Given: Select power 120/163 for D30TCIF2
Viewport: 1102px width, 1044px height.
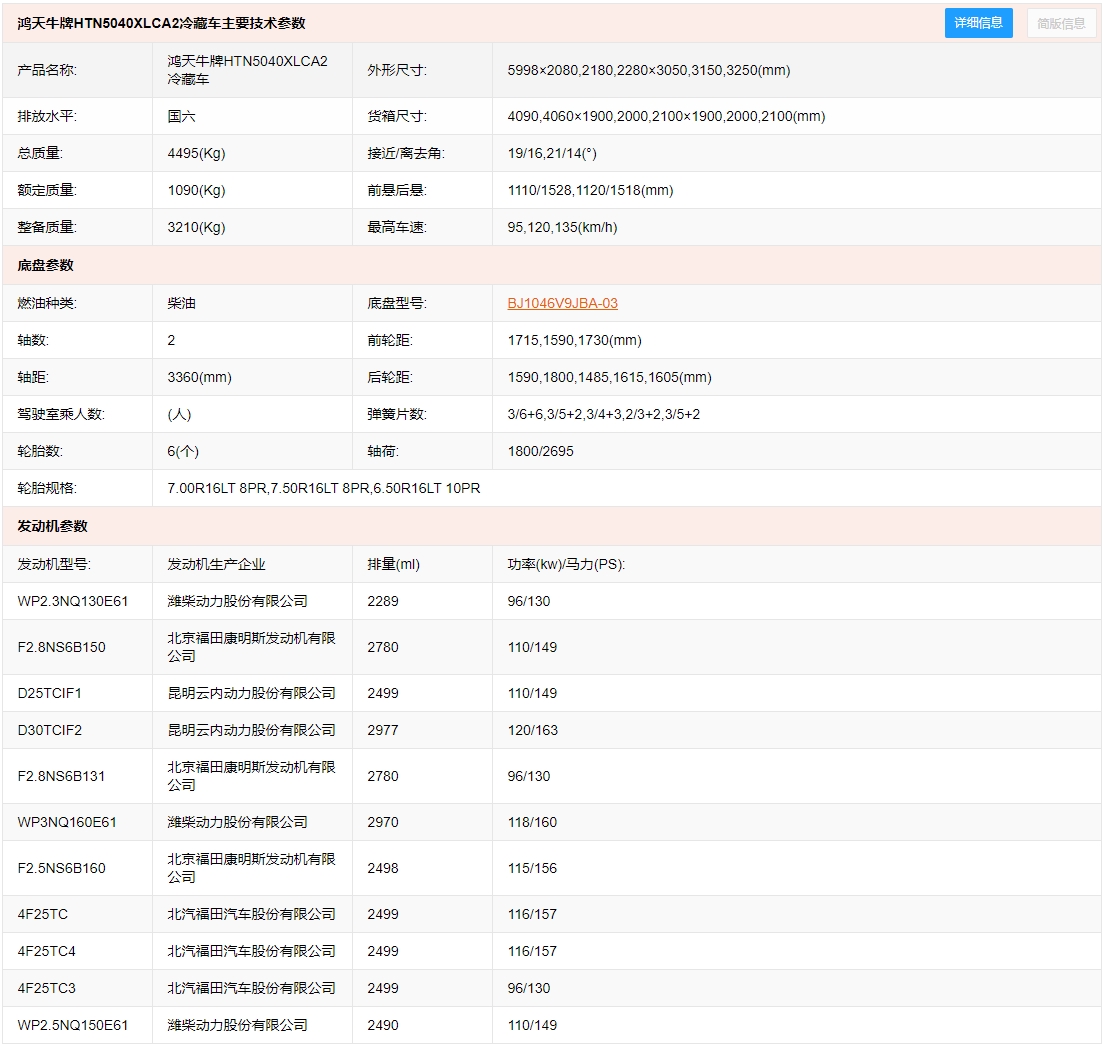Looking at the screenshot, I should (x=533, y=730).
